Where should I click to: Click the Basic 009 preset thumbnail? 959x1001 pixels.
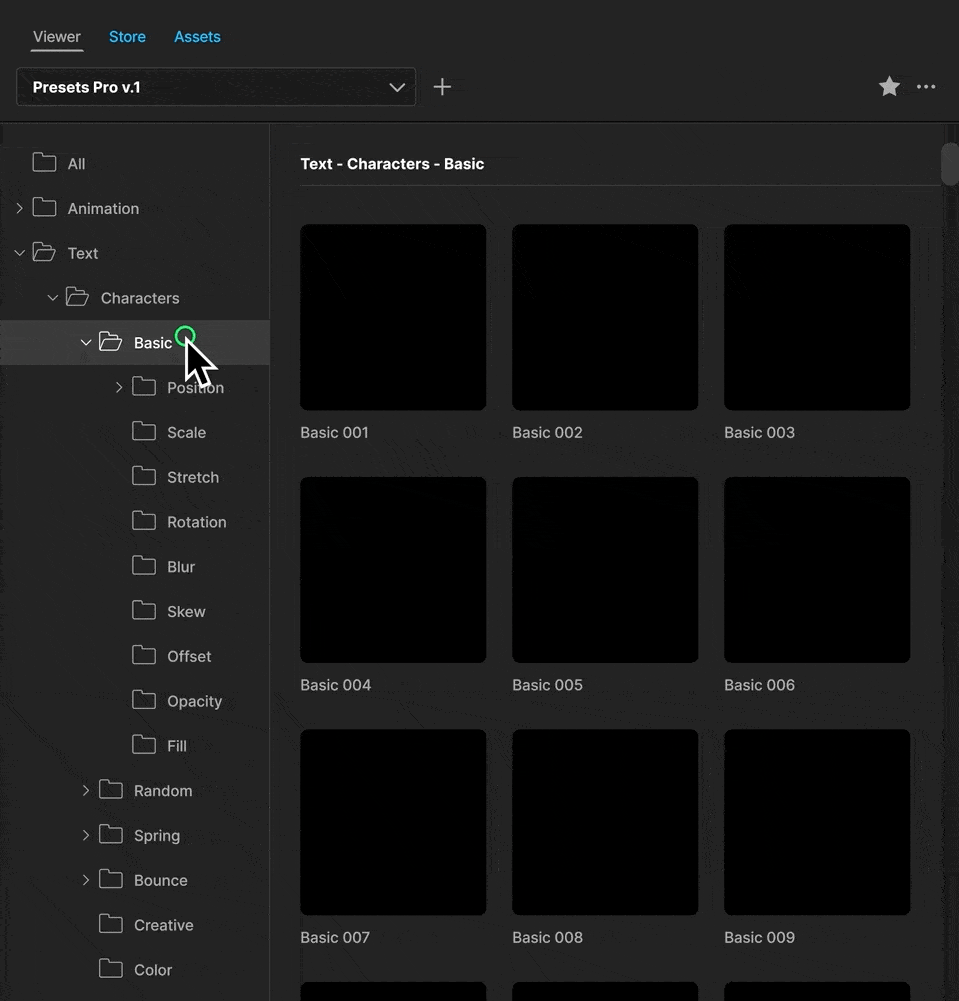pos(816,822)
